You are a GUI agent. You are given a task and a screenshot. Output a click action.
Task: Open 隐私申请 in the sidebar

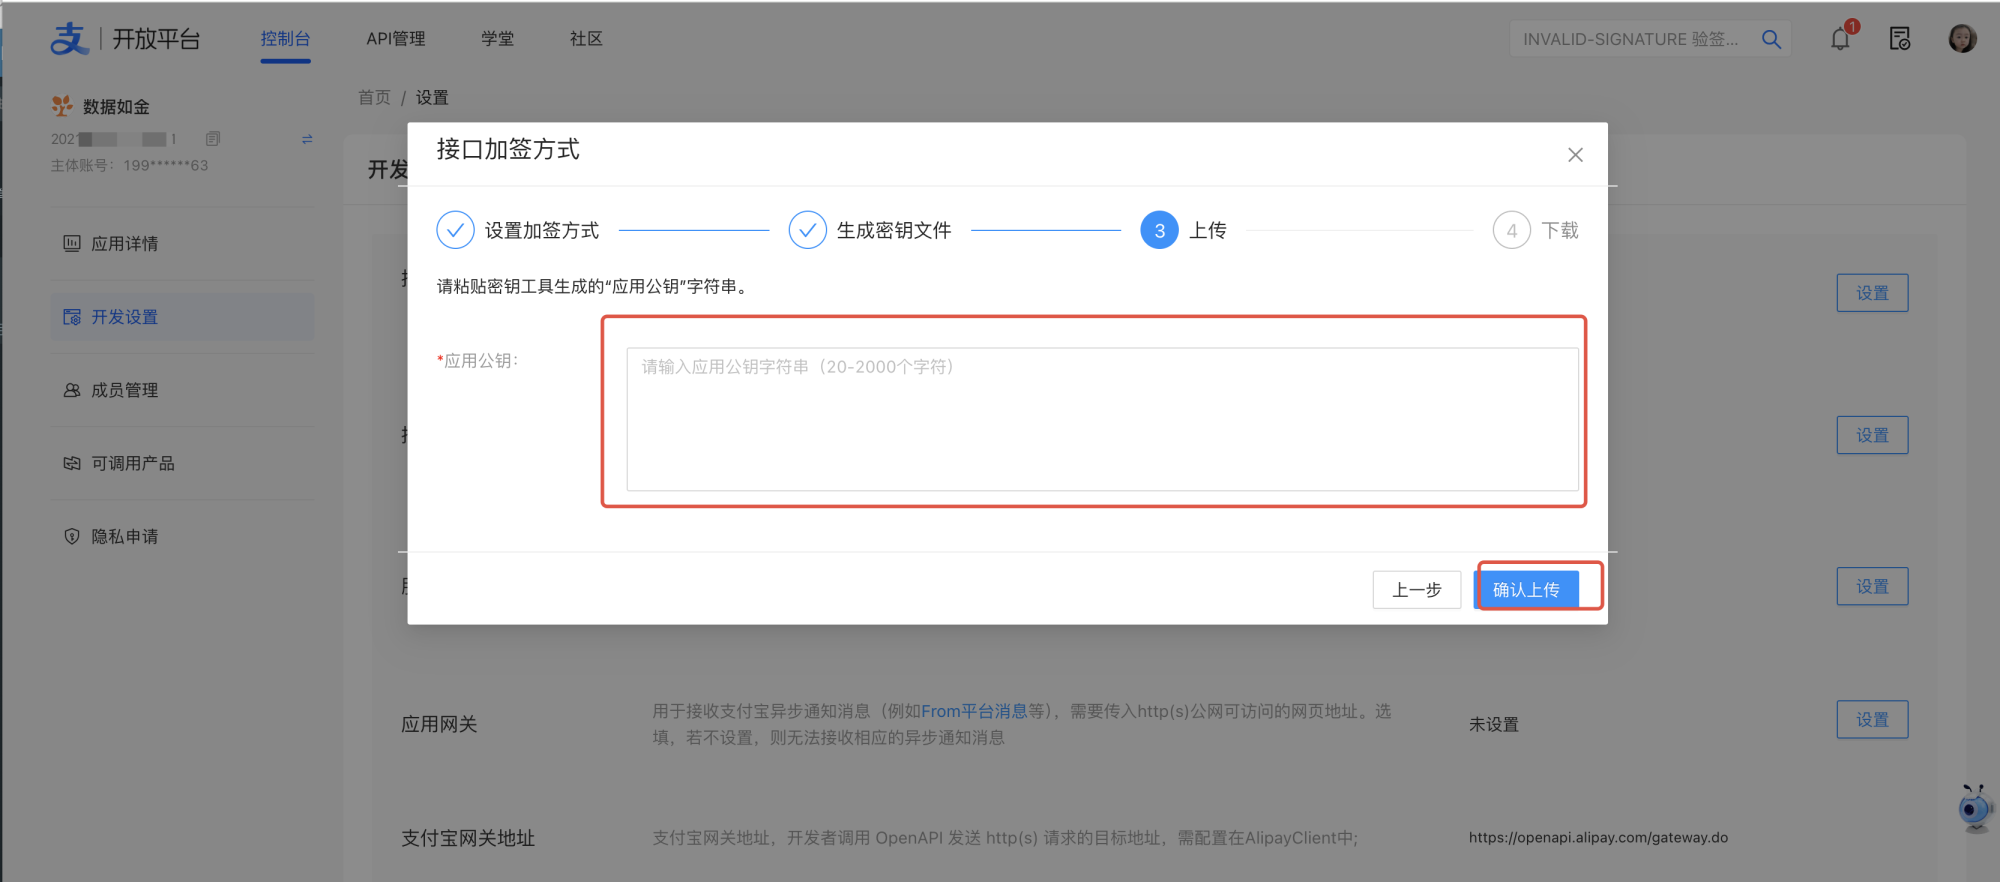click(125, 537)
